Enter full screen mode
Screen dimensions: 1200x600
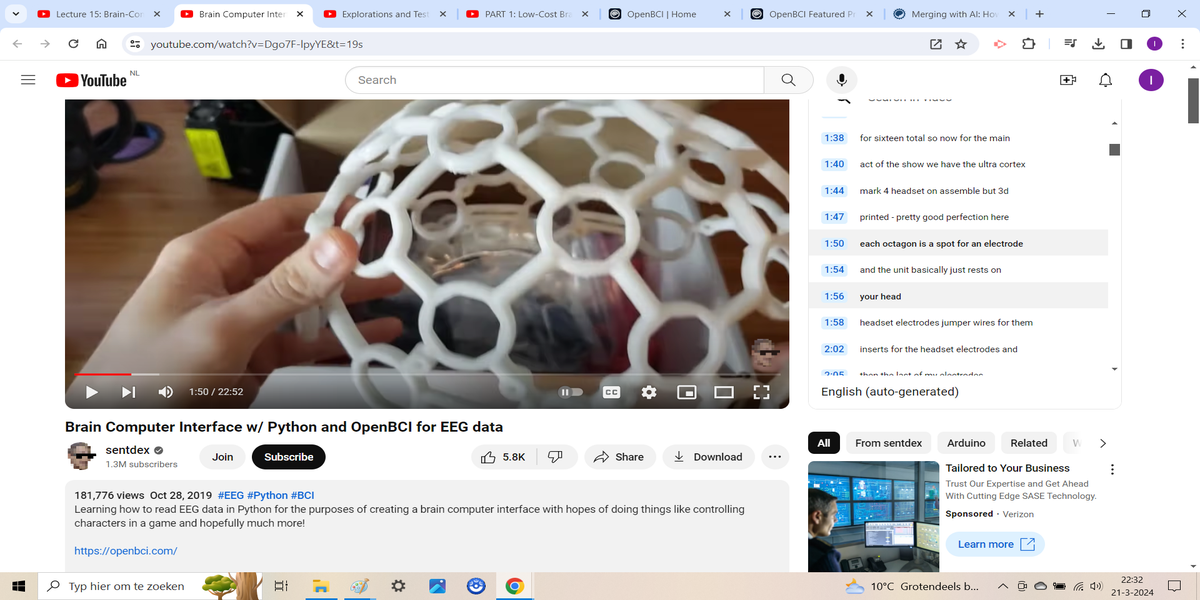click(761, 392)
